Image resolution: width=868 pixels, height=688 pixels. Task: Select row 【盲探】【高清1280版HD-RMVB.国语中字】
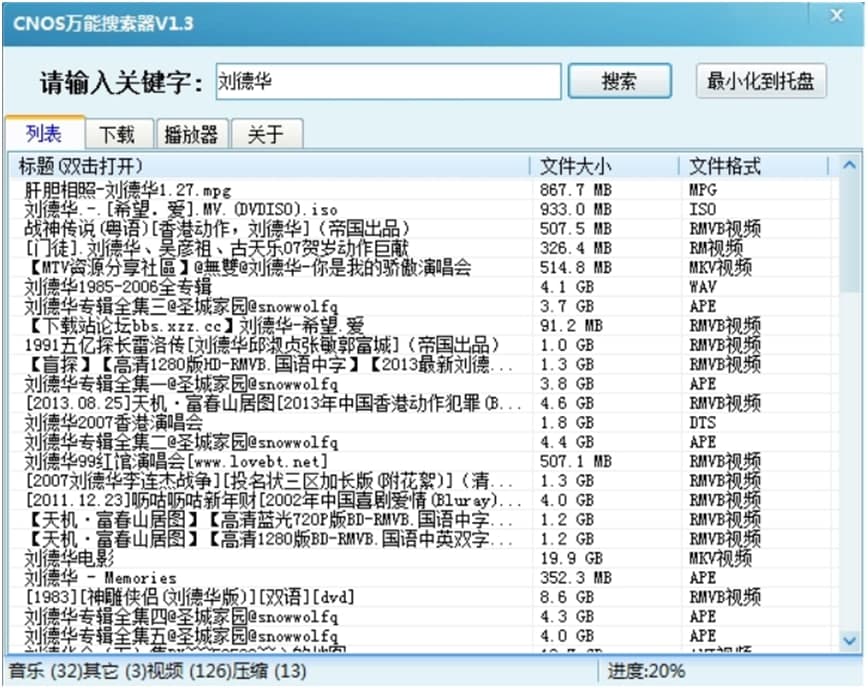(420, 364)
